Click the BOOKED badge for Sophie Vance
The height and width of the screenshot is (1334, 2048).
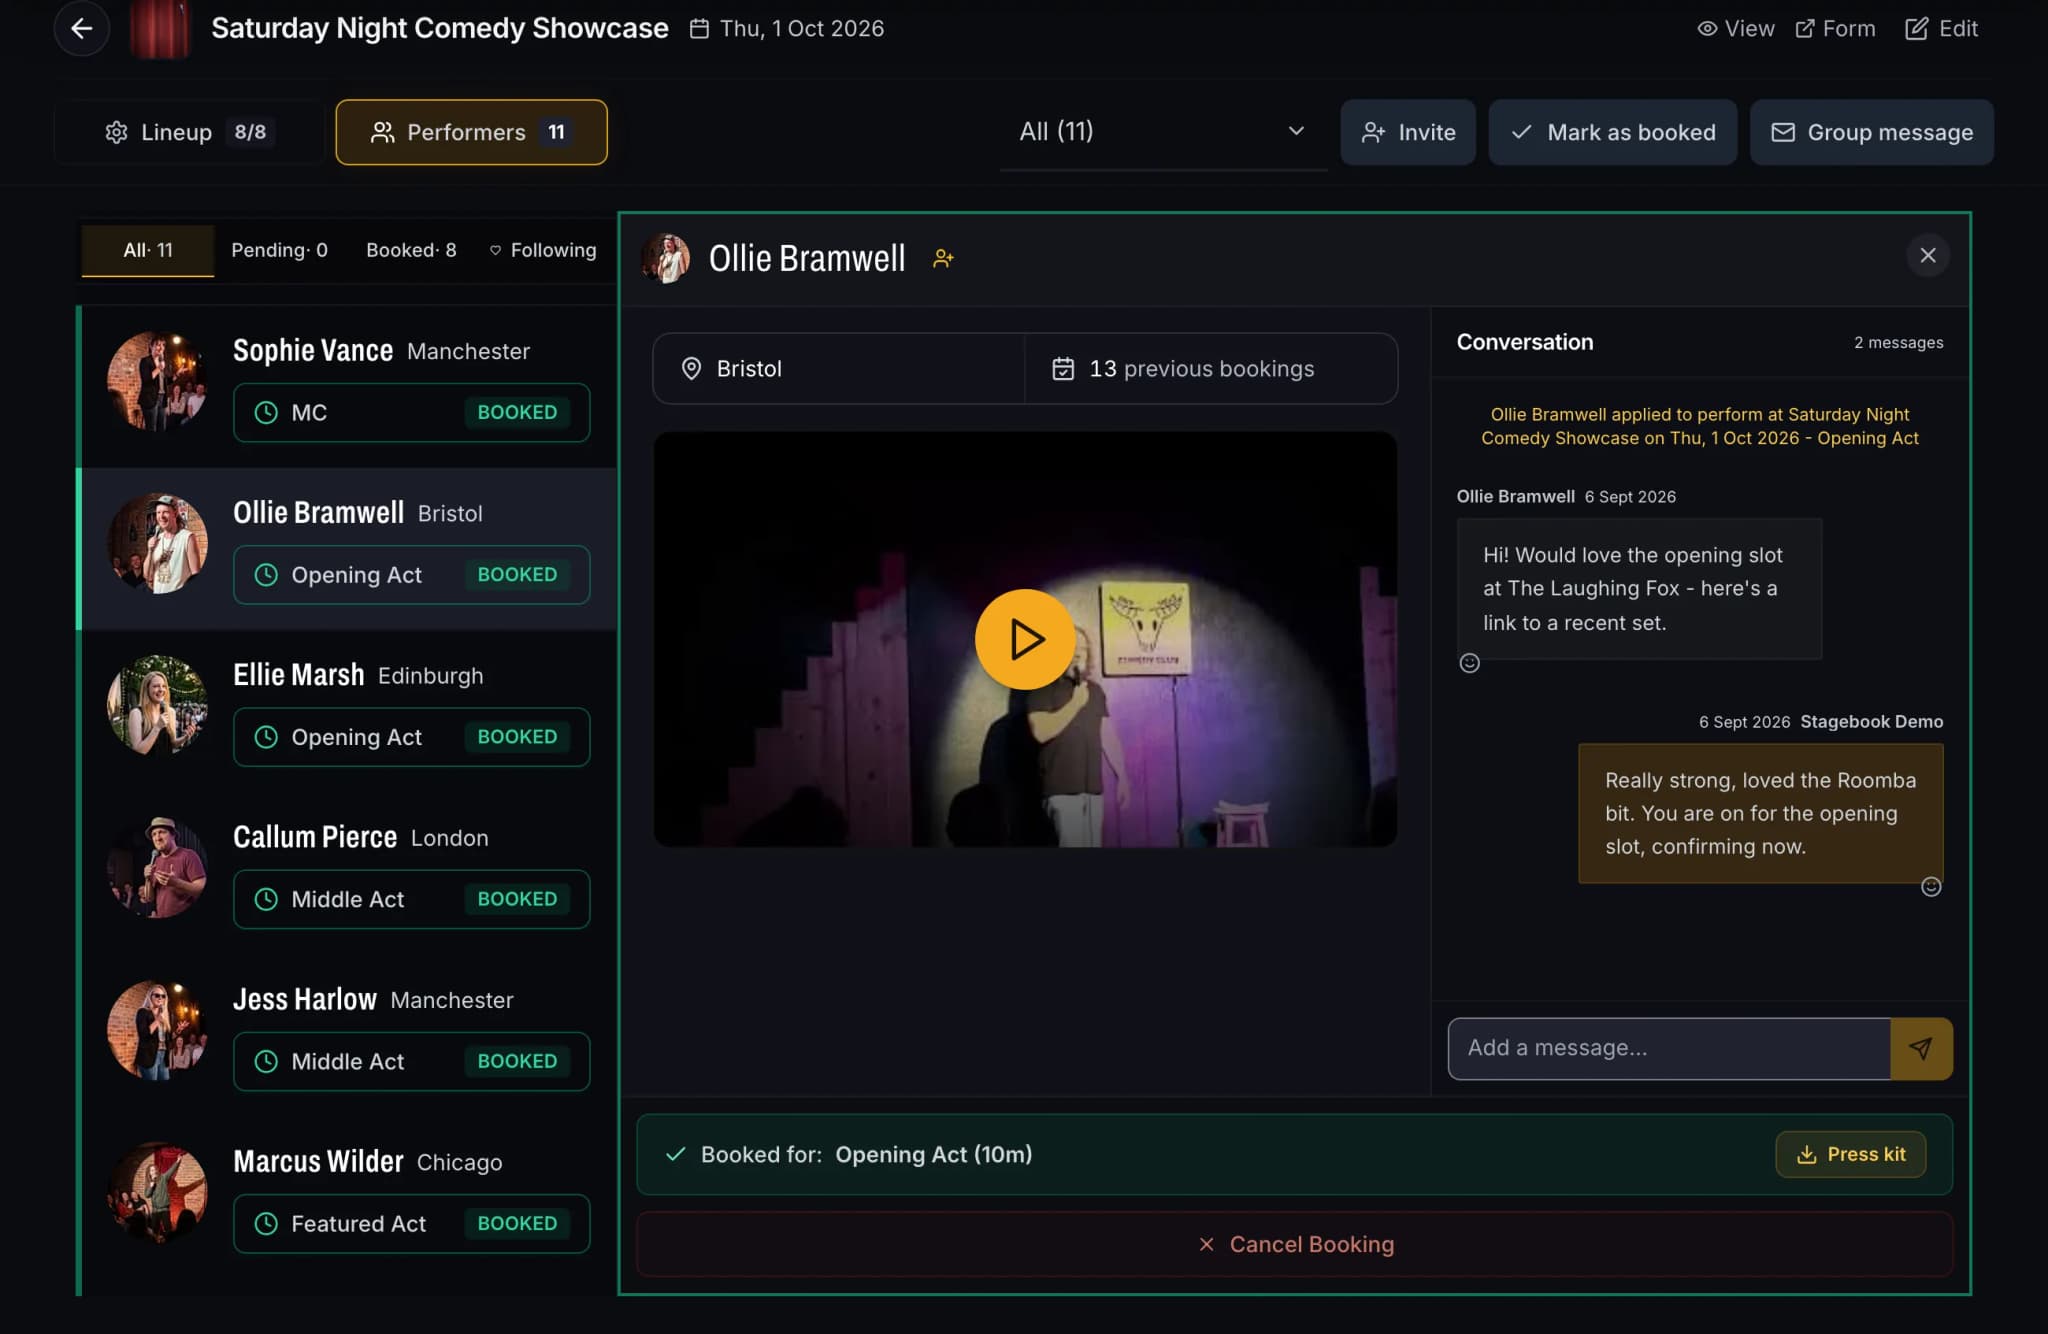(517, 412)
